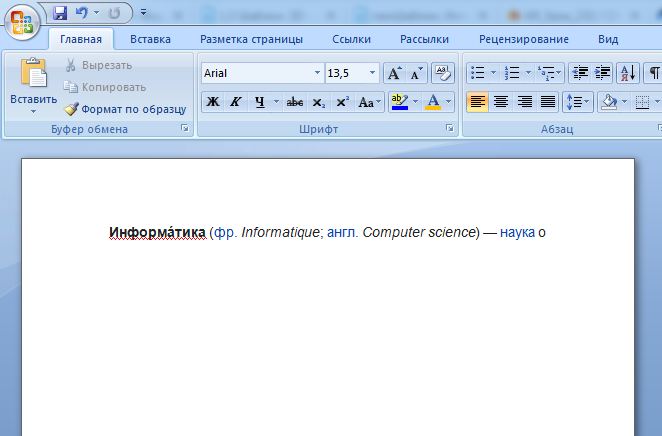Click the Вставить paste clipboard icon
The width and height of the screenshot is (662, 436).
coord(33,73)
